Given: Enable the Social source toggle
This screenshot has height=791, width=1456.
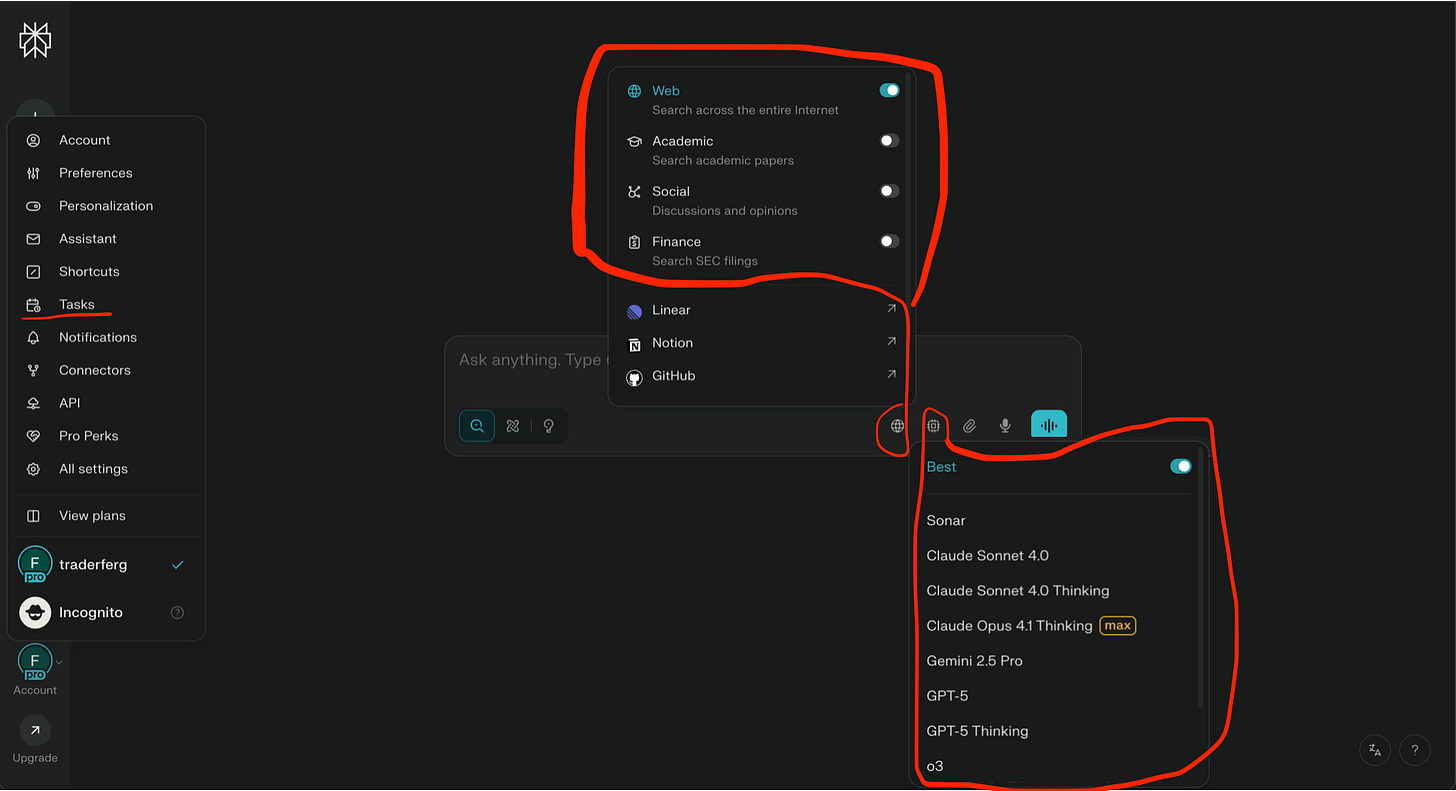Looking at the screenshot, I should tap(889, 191).
